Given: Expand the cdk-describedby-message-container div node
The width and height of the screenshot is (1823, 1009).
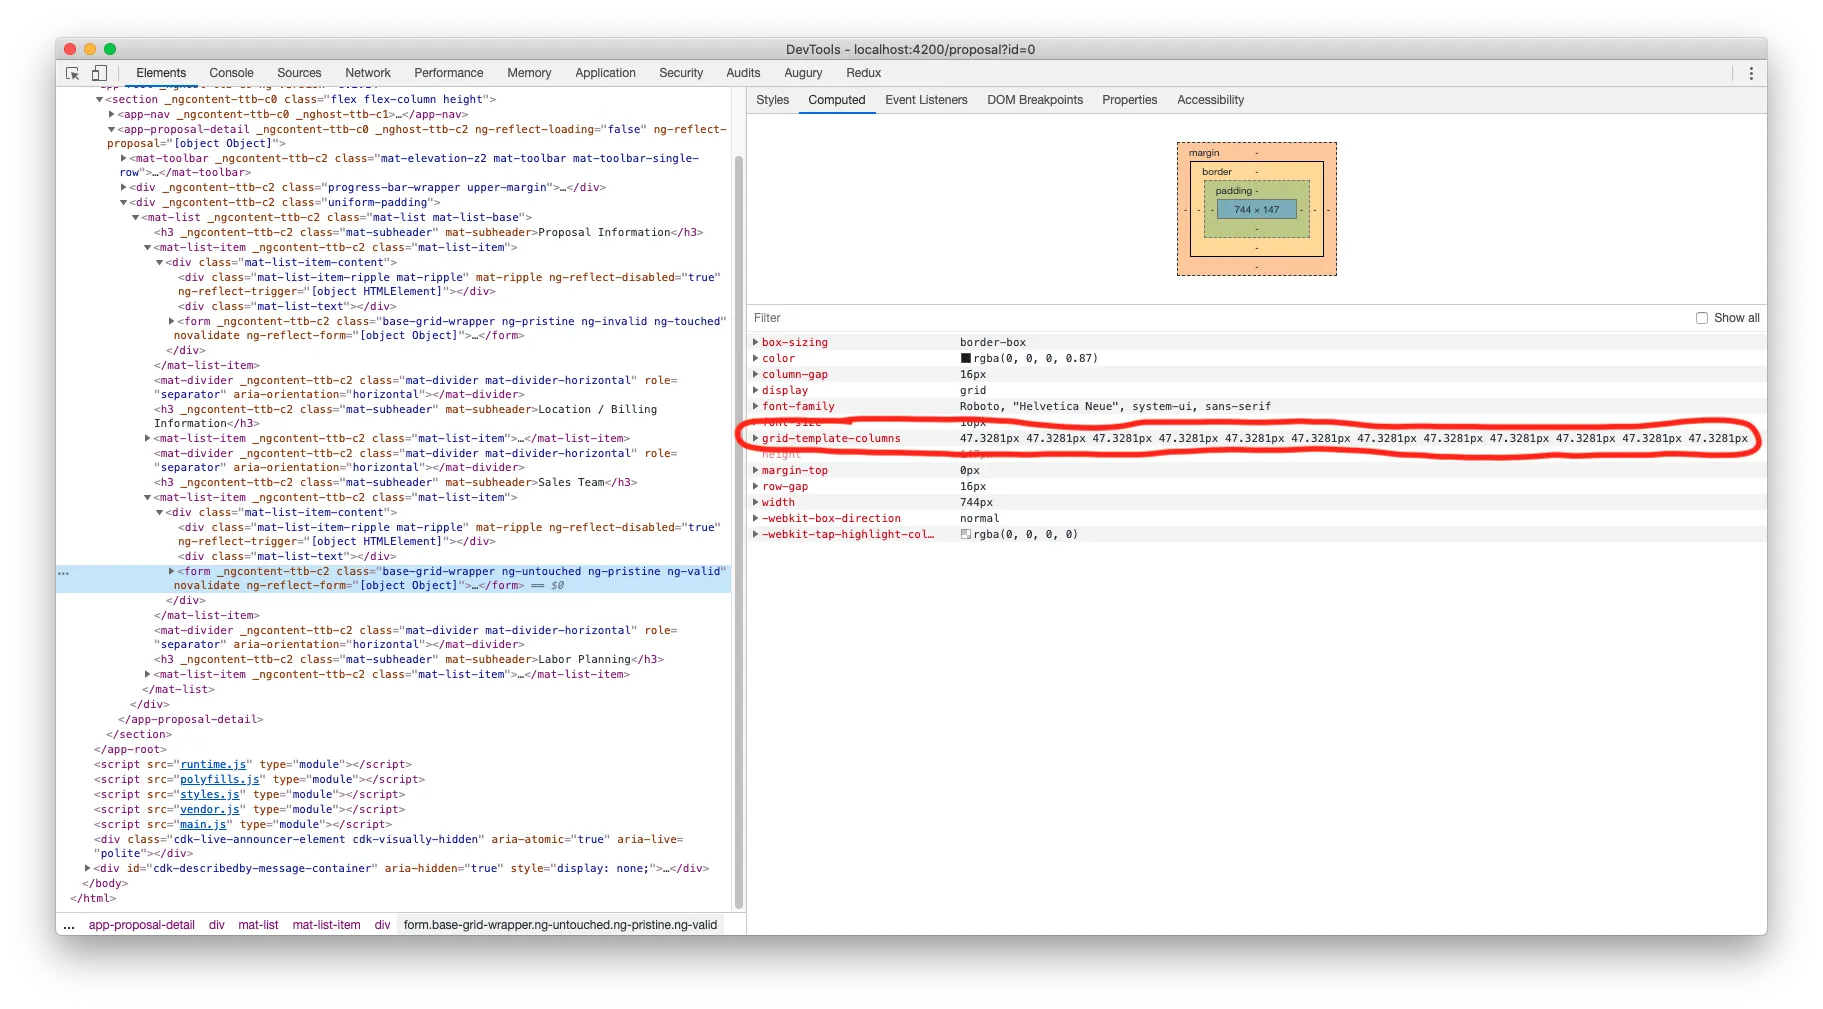Looking at the screenshot, I should (87, 869).
